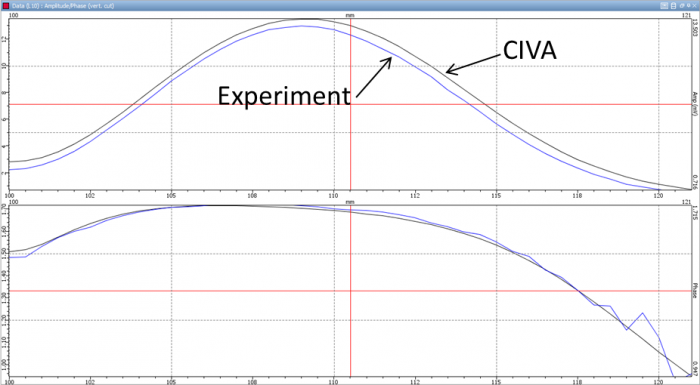The image size is (700, 385).
Task: Click the clipboard copy icon in the title bar
Action: pyautogui.click(x=673, y=6)
